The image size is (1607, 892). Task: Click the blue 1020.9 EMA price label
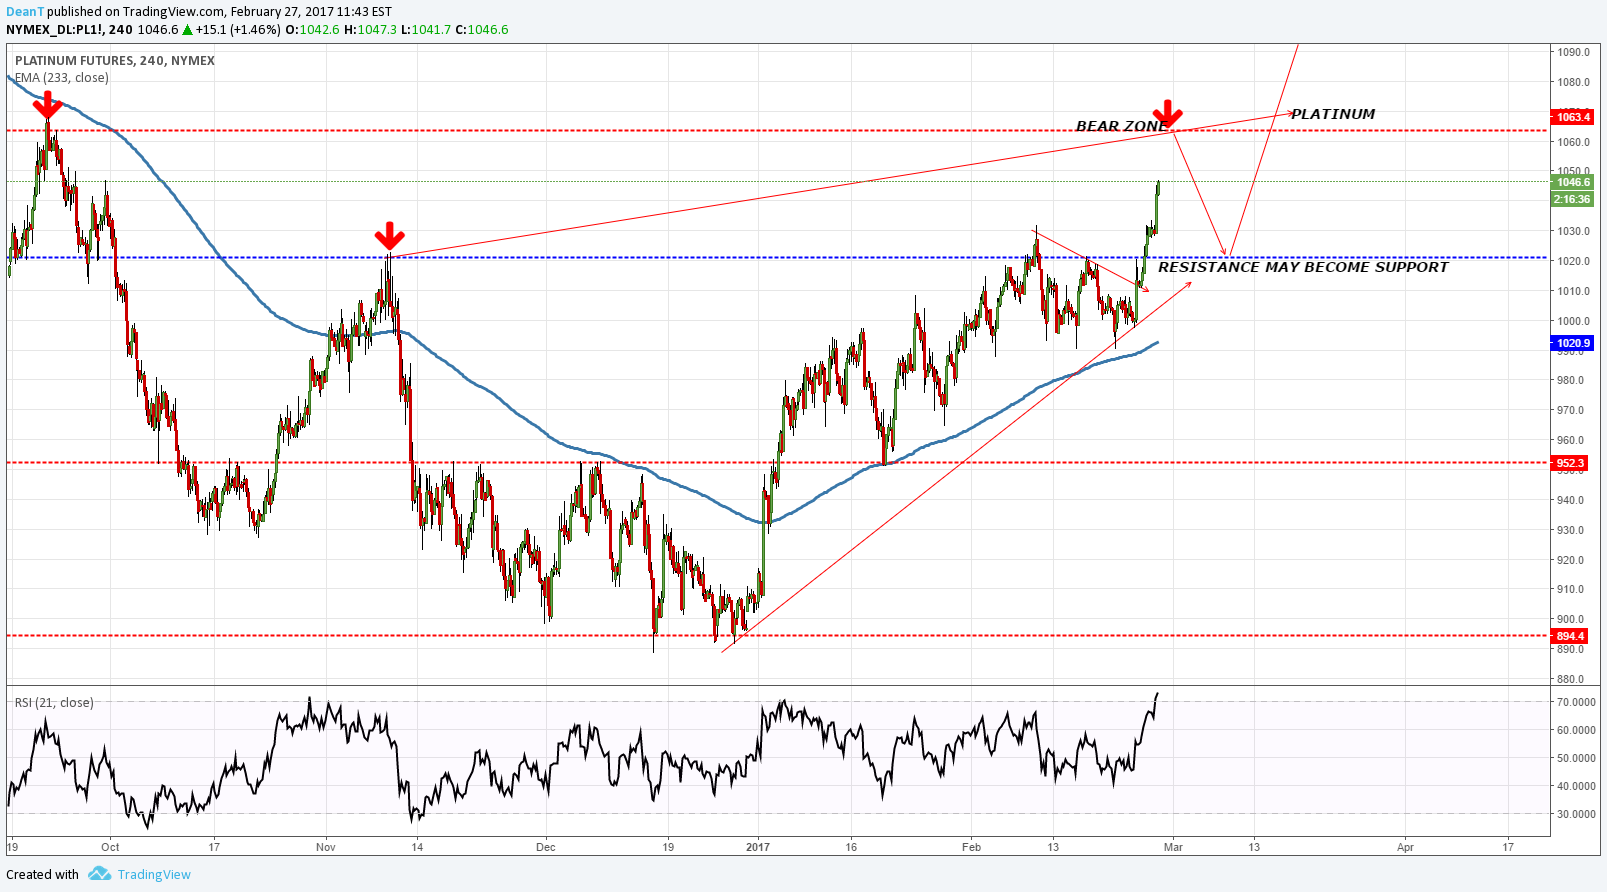tap(1572, 343)
